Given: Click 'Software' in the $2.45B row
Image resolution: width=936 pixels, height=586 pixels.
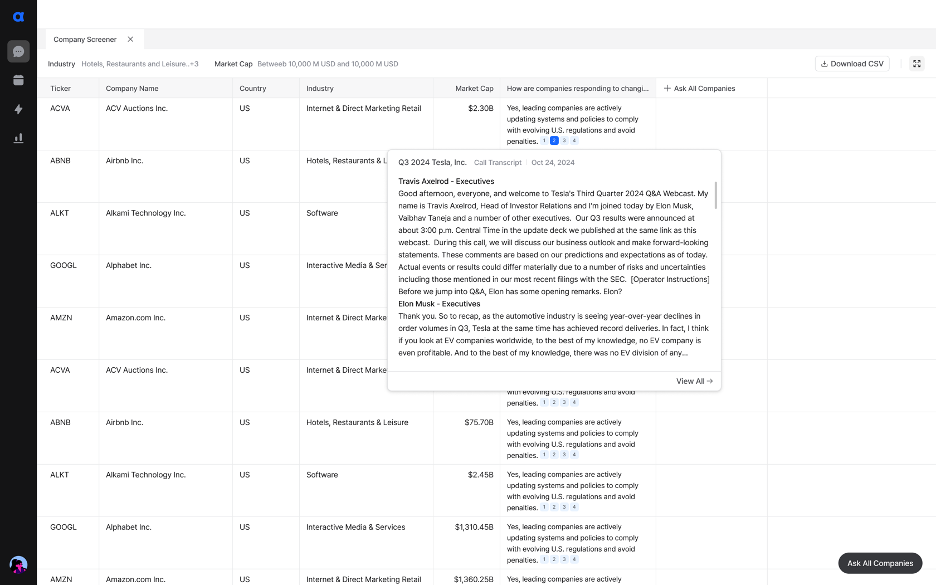Looking at the screenshot, I should point(322,475).
